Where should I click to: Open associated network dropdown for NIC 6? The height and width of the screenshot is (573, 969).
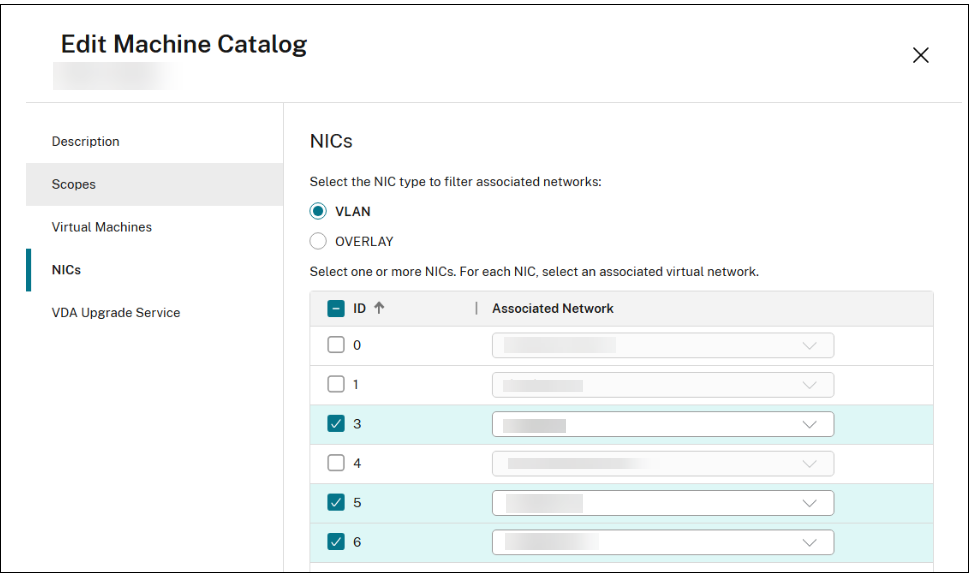(x=662, y=541)
